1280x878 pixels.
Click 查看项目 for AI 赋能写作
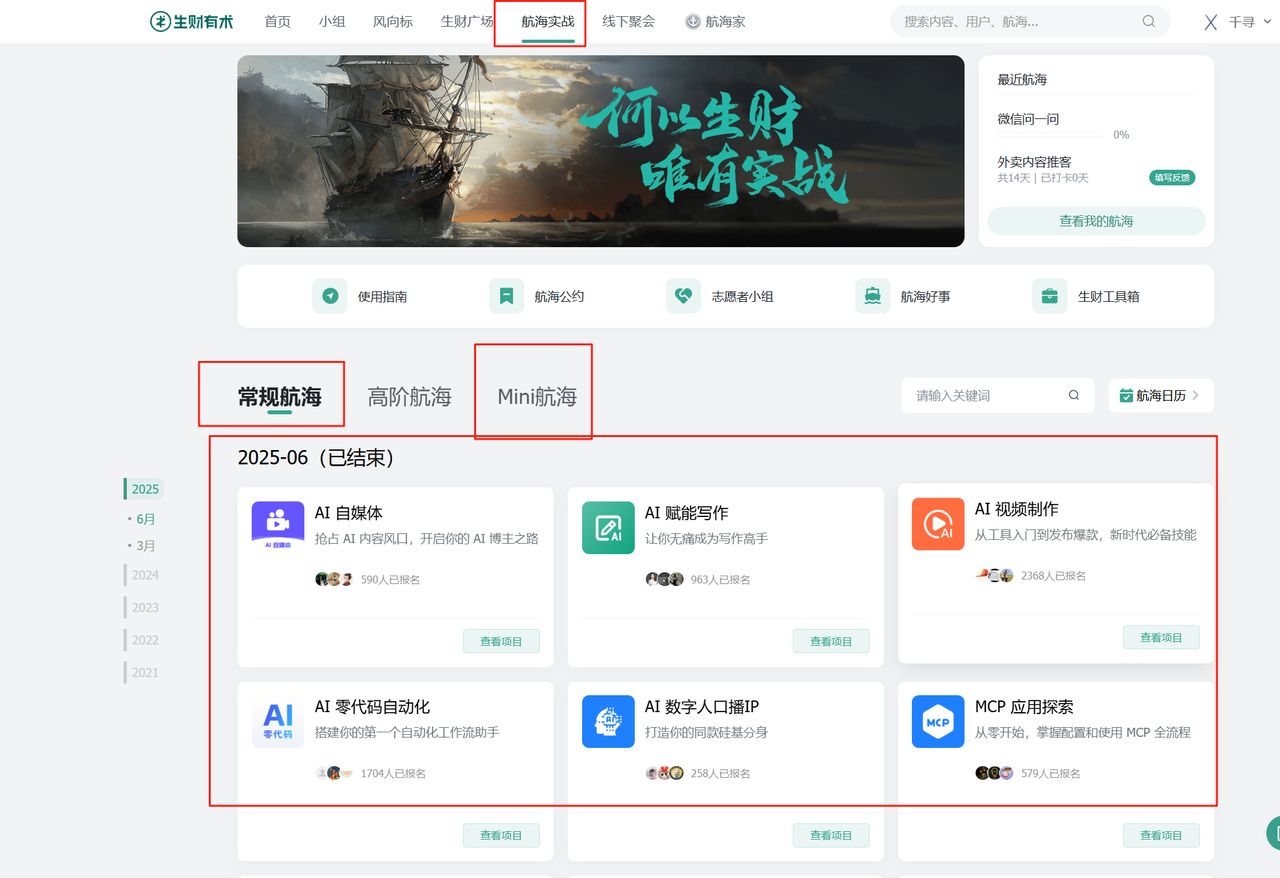pos(831,641)
